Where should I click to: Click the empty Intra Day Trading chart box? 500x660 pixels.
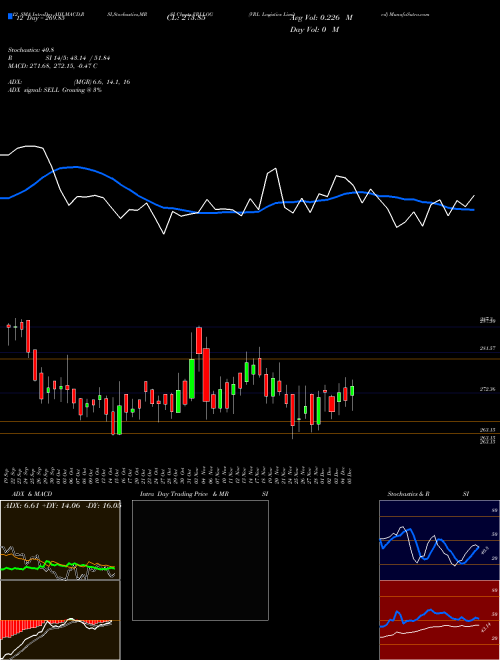click(200, 560)
